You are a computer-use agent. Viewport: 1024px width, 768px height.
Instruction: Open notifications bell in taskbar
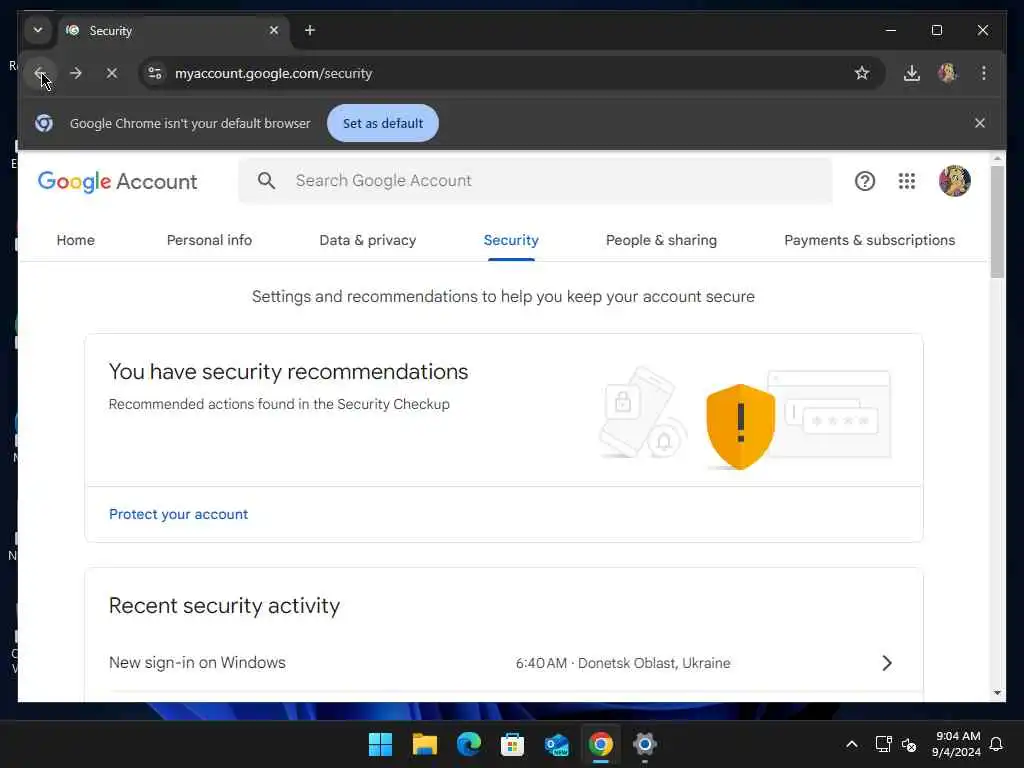(996, 744)
